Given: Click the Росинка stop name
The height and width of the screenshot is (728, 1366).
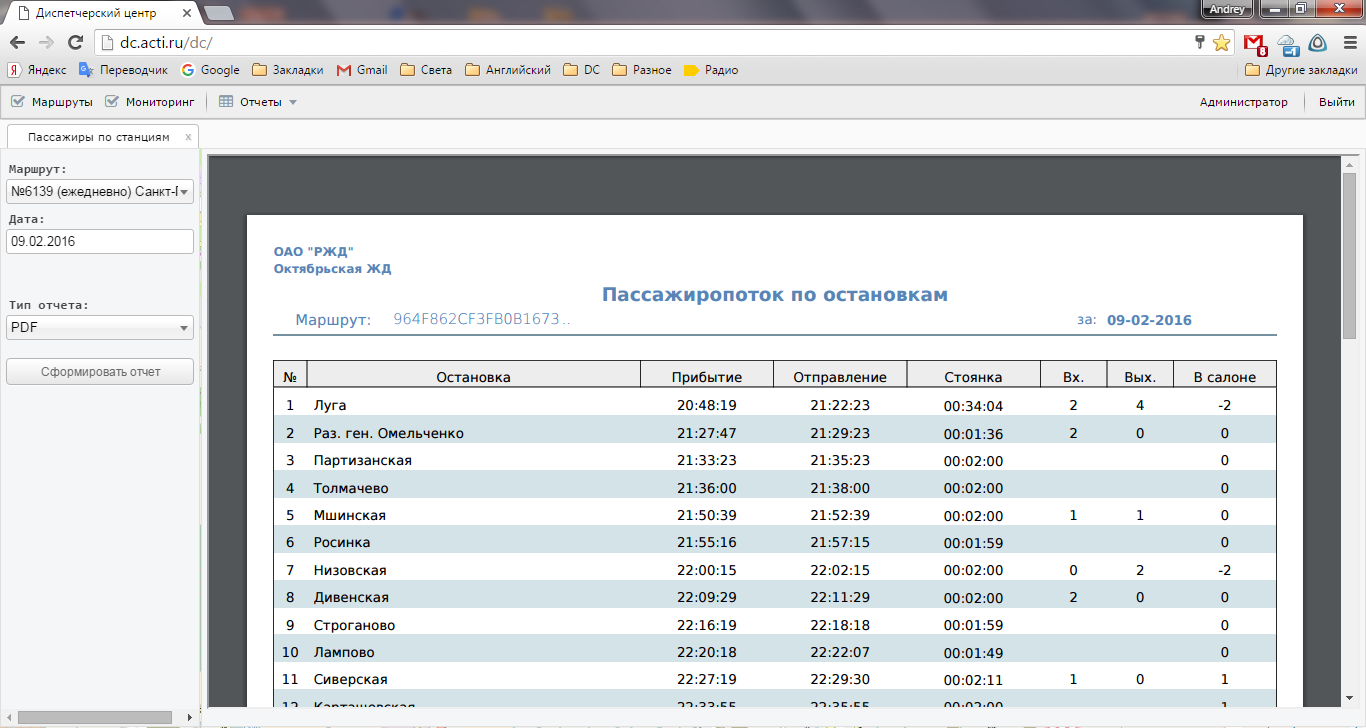Looking at the screenshot, I should coord(342,542).
